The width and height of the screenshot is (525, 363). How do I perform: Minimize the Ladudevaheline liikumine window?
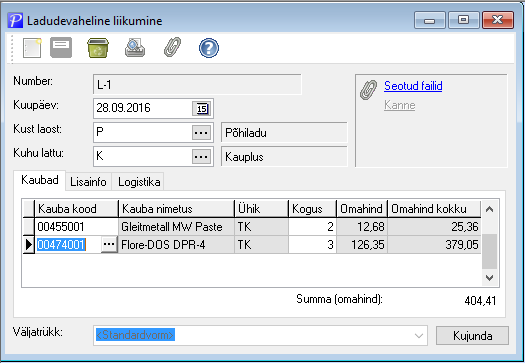pyautogui.click(x=430, y=20)
